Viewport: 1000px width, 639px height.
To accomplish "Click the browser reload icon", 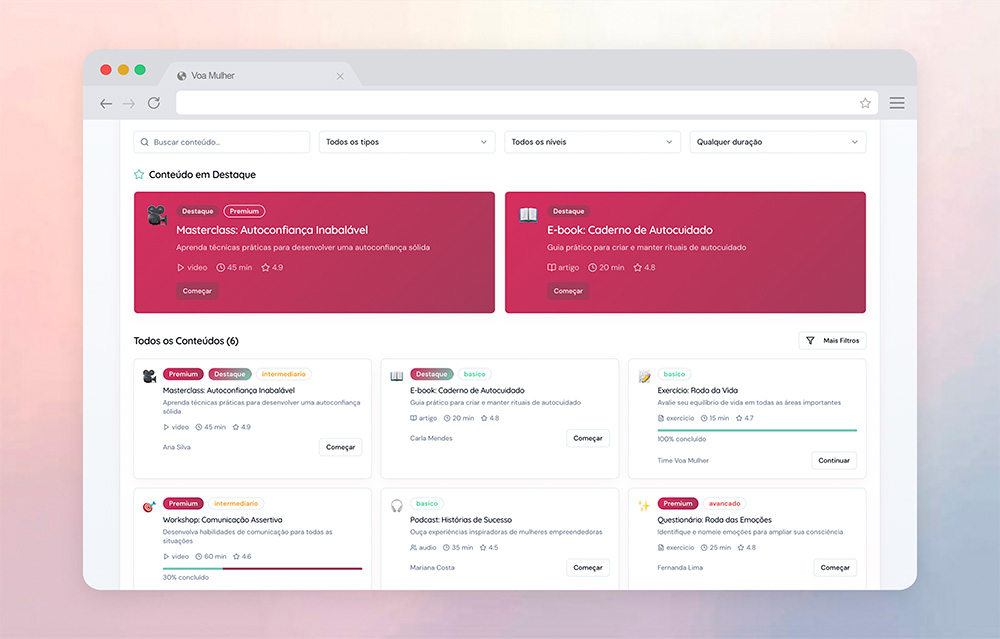I will (x=154, y=103).
